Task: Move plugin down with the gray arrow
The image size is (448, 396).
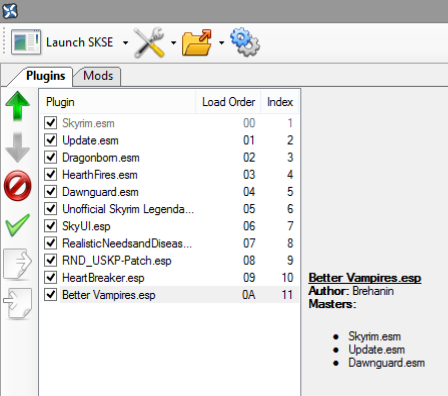Action: tap(18, 147)
